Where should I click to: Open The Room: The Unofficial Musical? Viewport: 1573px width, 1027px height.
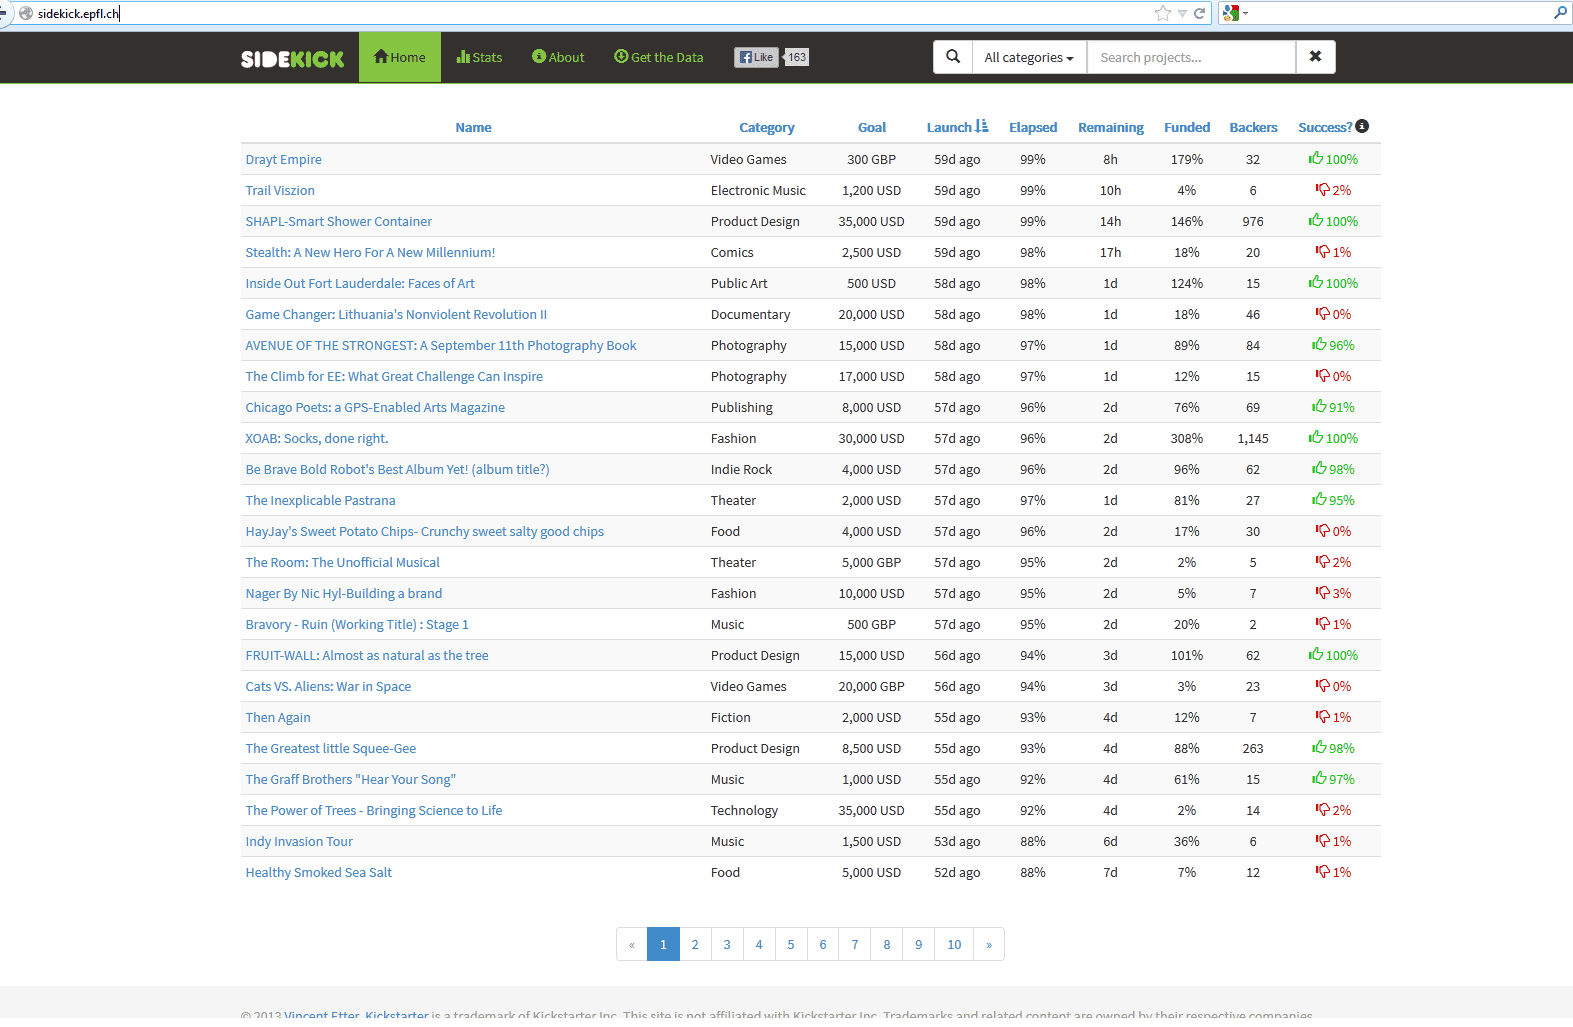(342, 562)
